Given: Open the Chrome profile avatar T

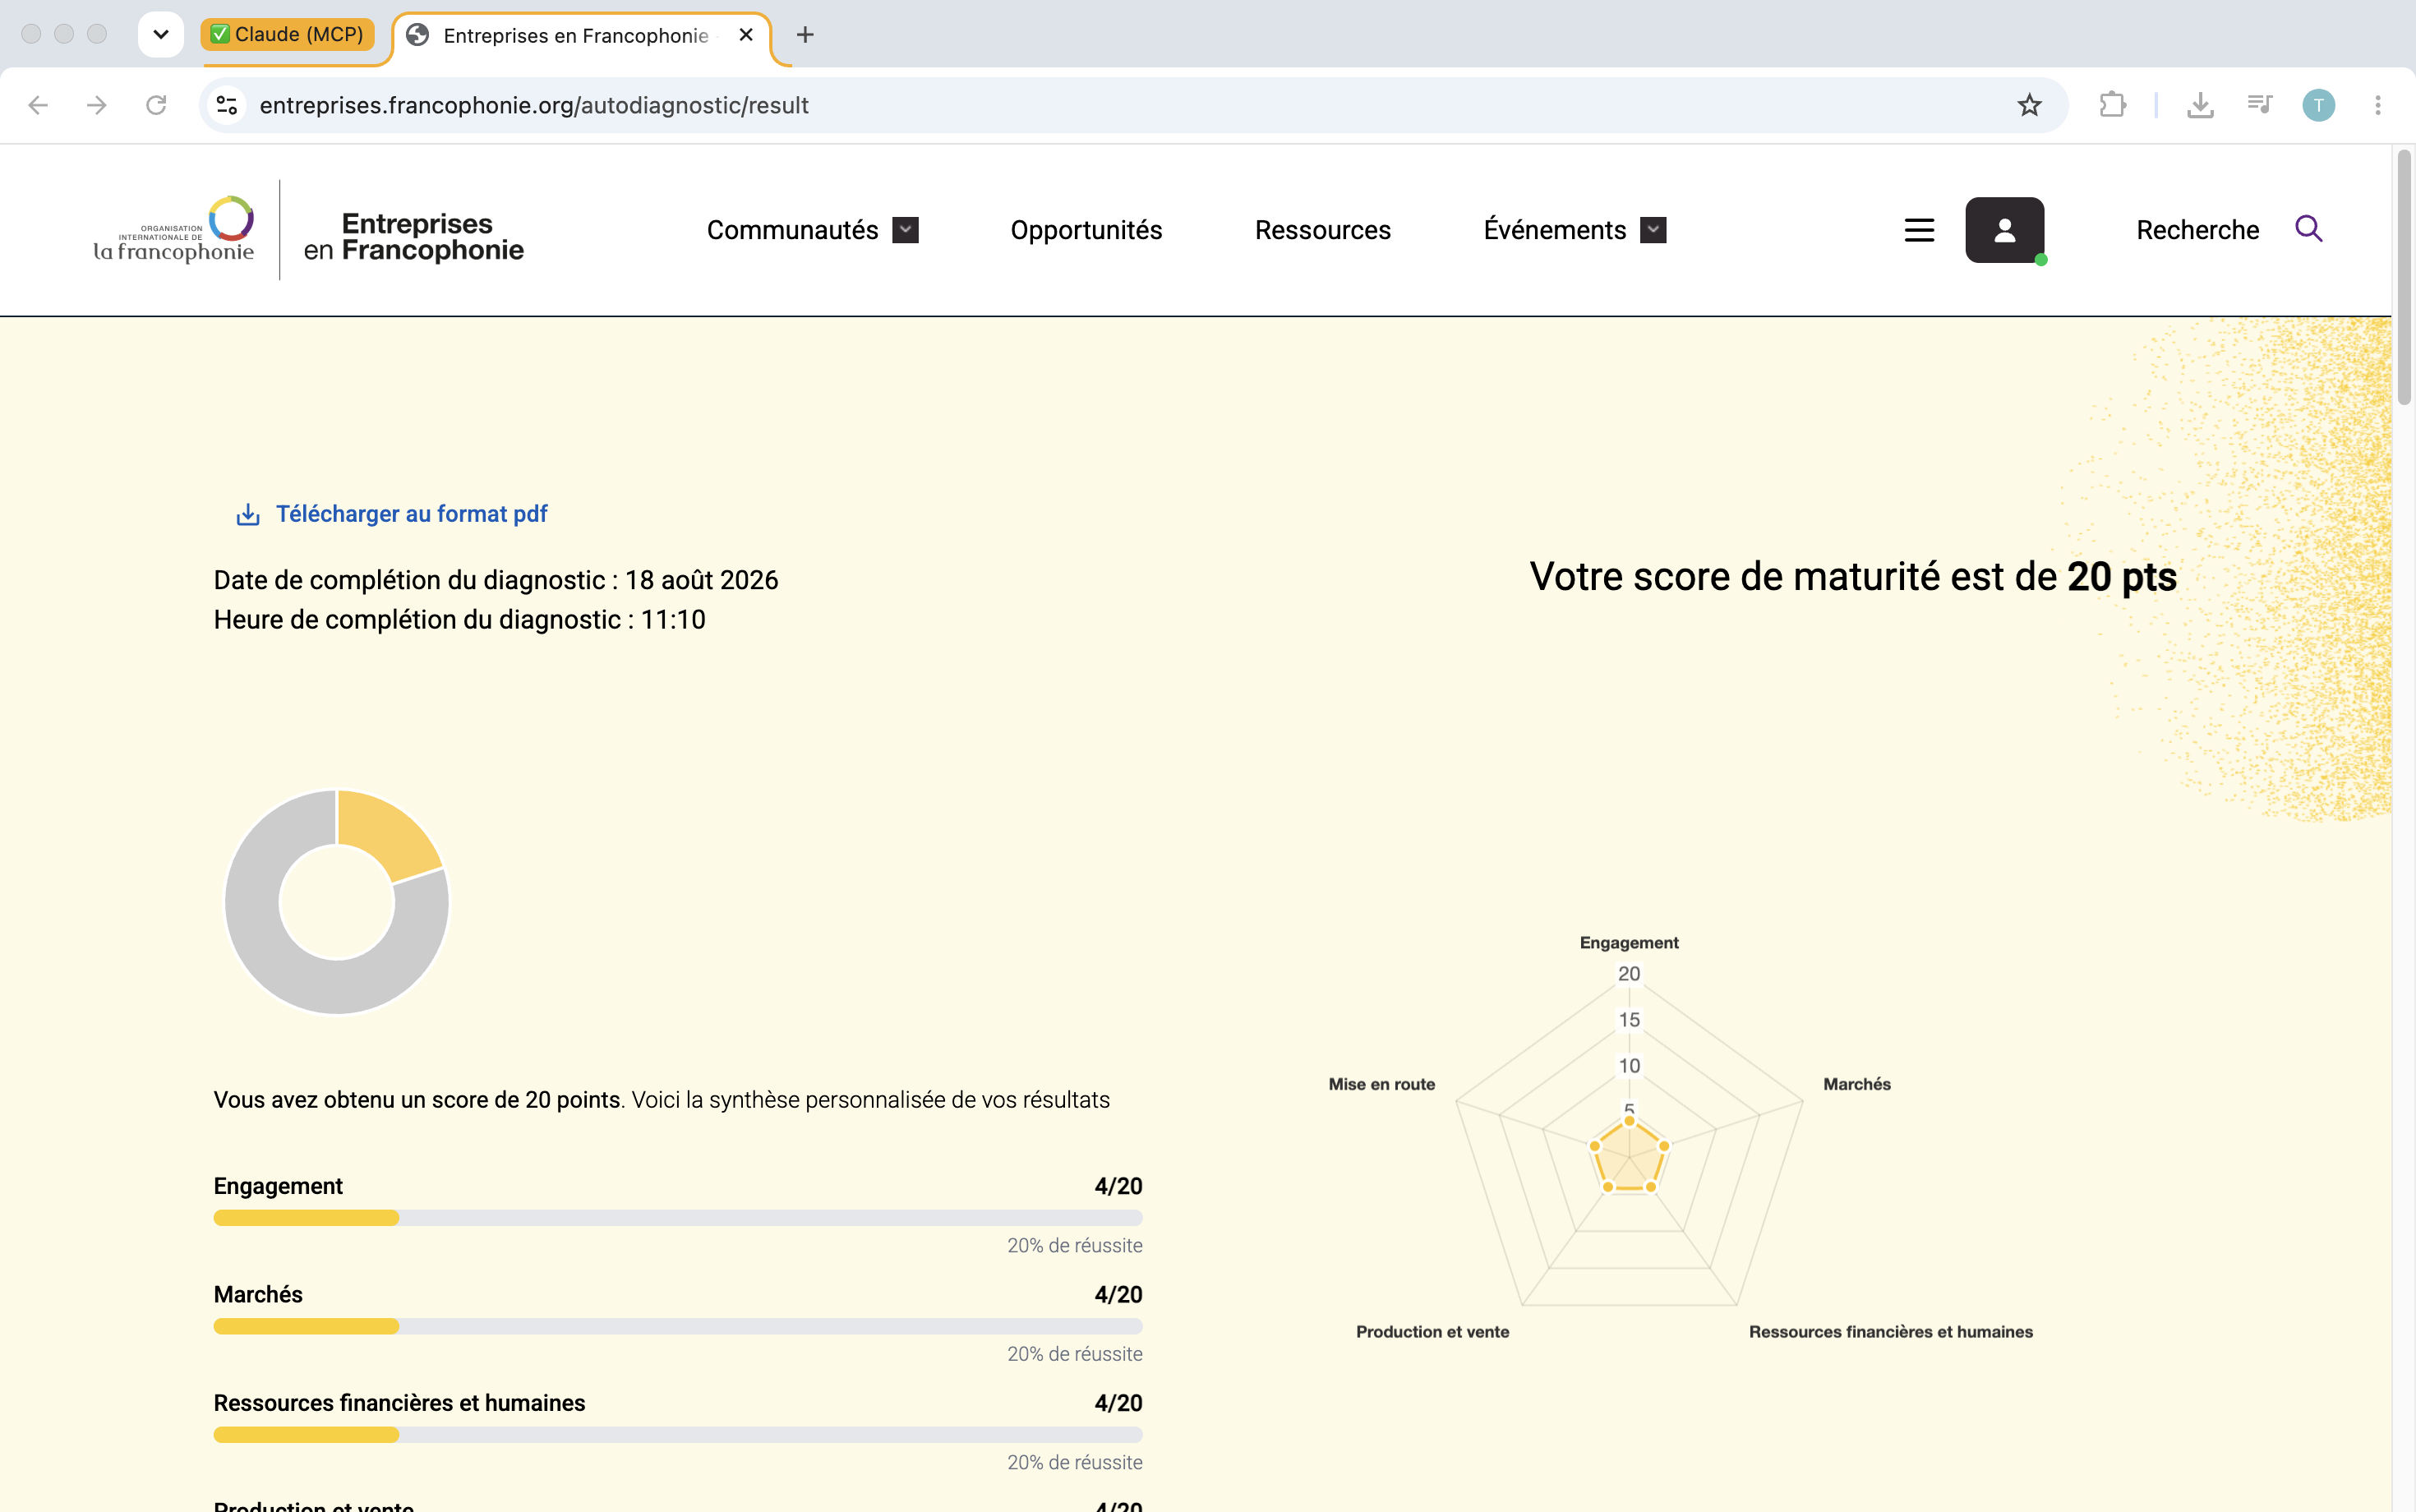Looking at the screenshot, I should [2318, 105].
